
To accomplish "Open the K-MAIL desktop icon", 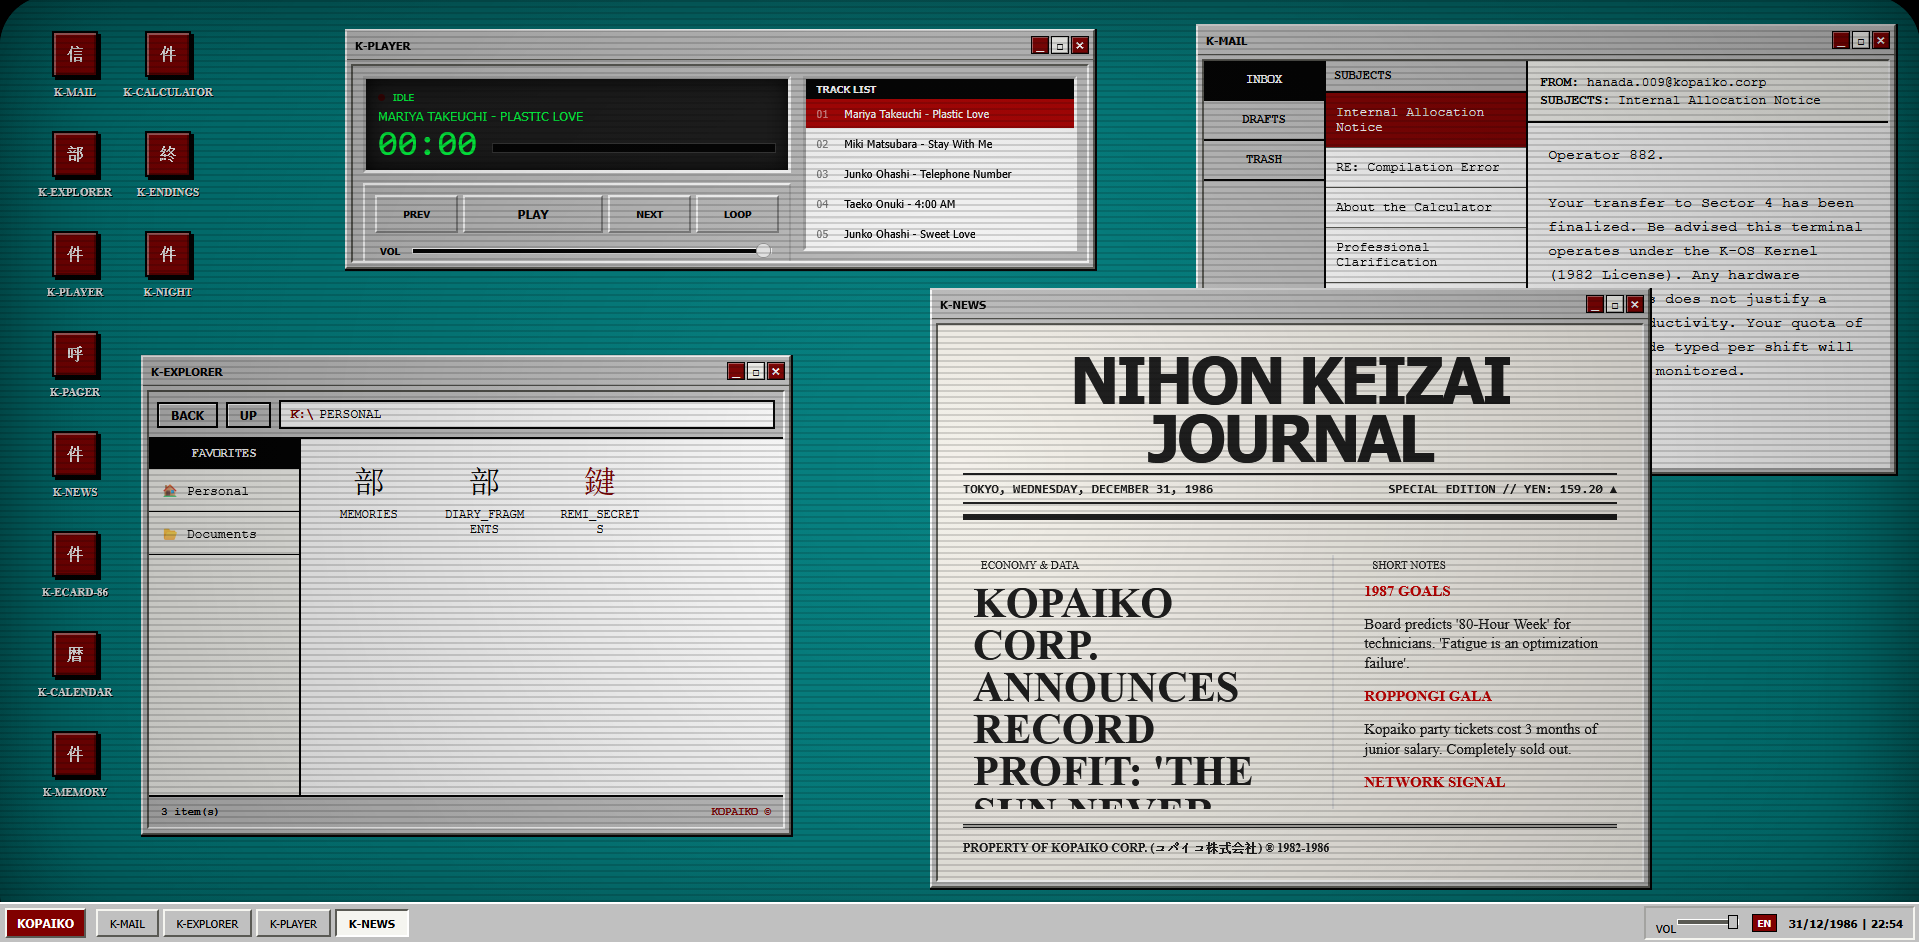I will [x=75, y=65].
